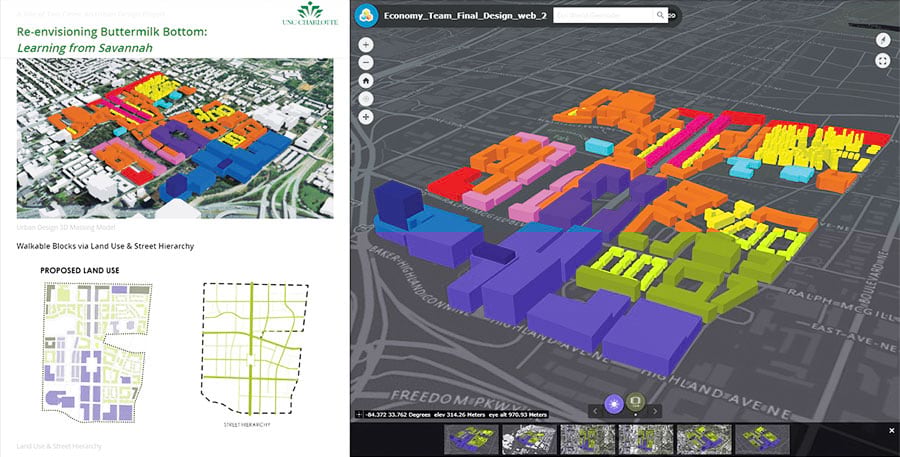Open the layers tool green icon
This screenshot has width=900, height=457.
click(635, 401)
